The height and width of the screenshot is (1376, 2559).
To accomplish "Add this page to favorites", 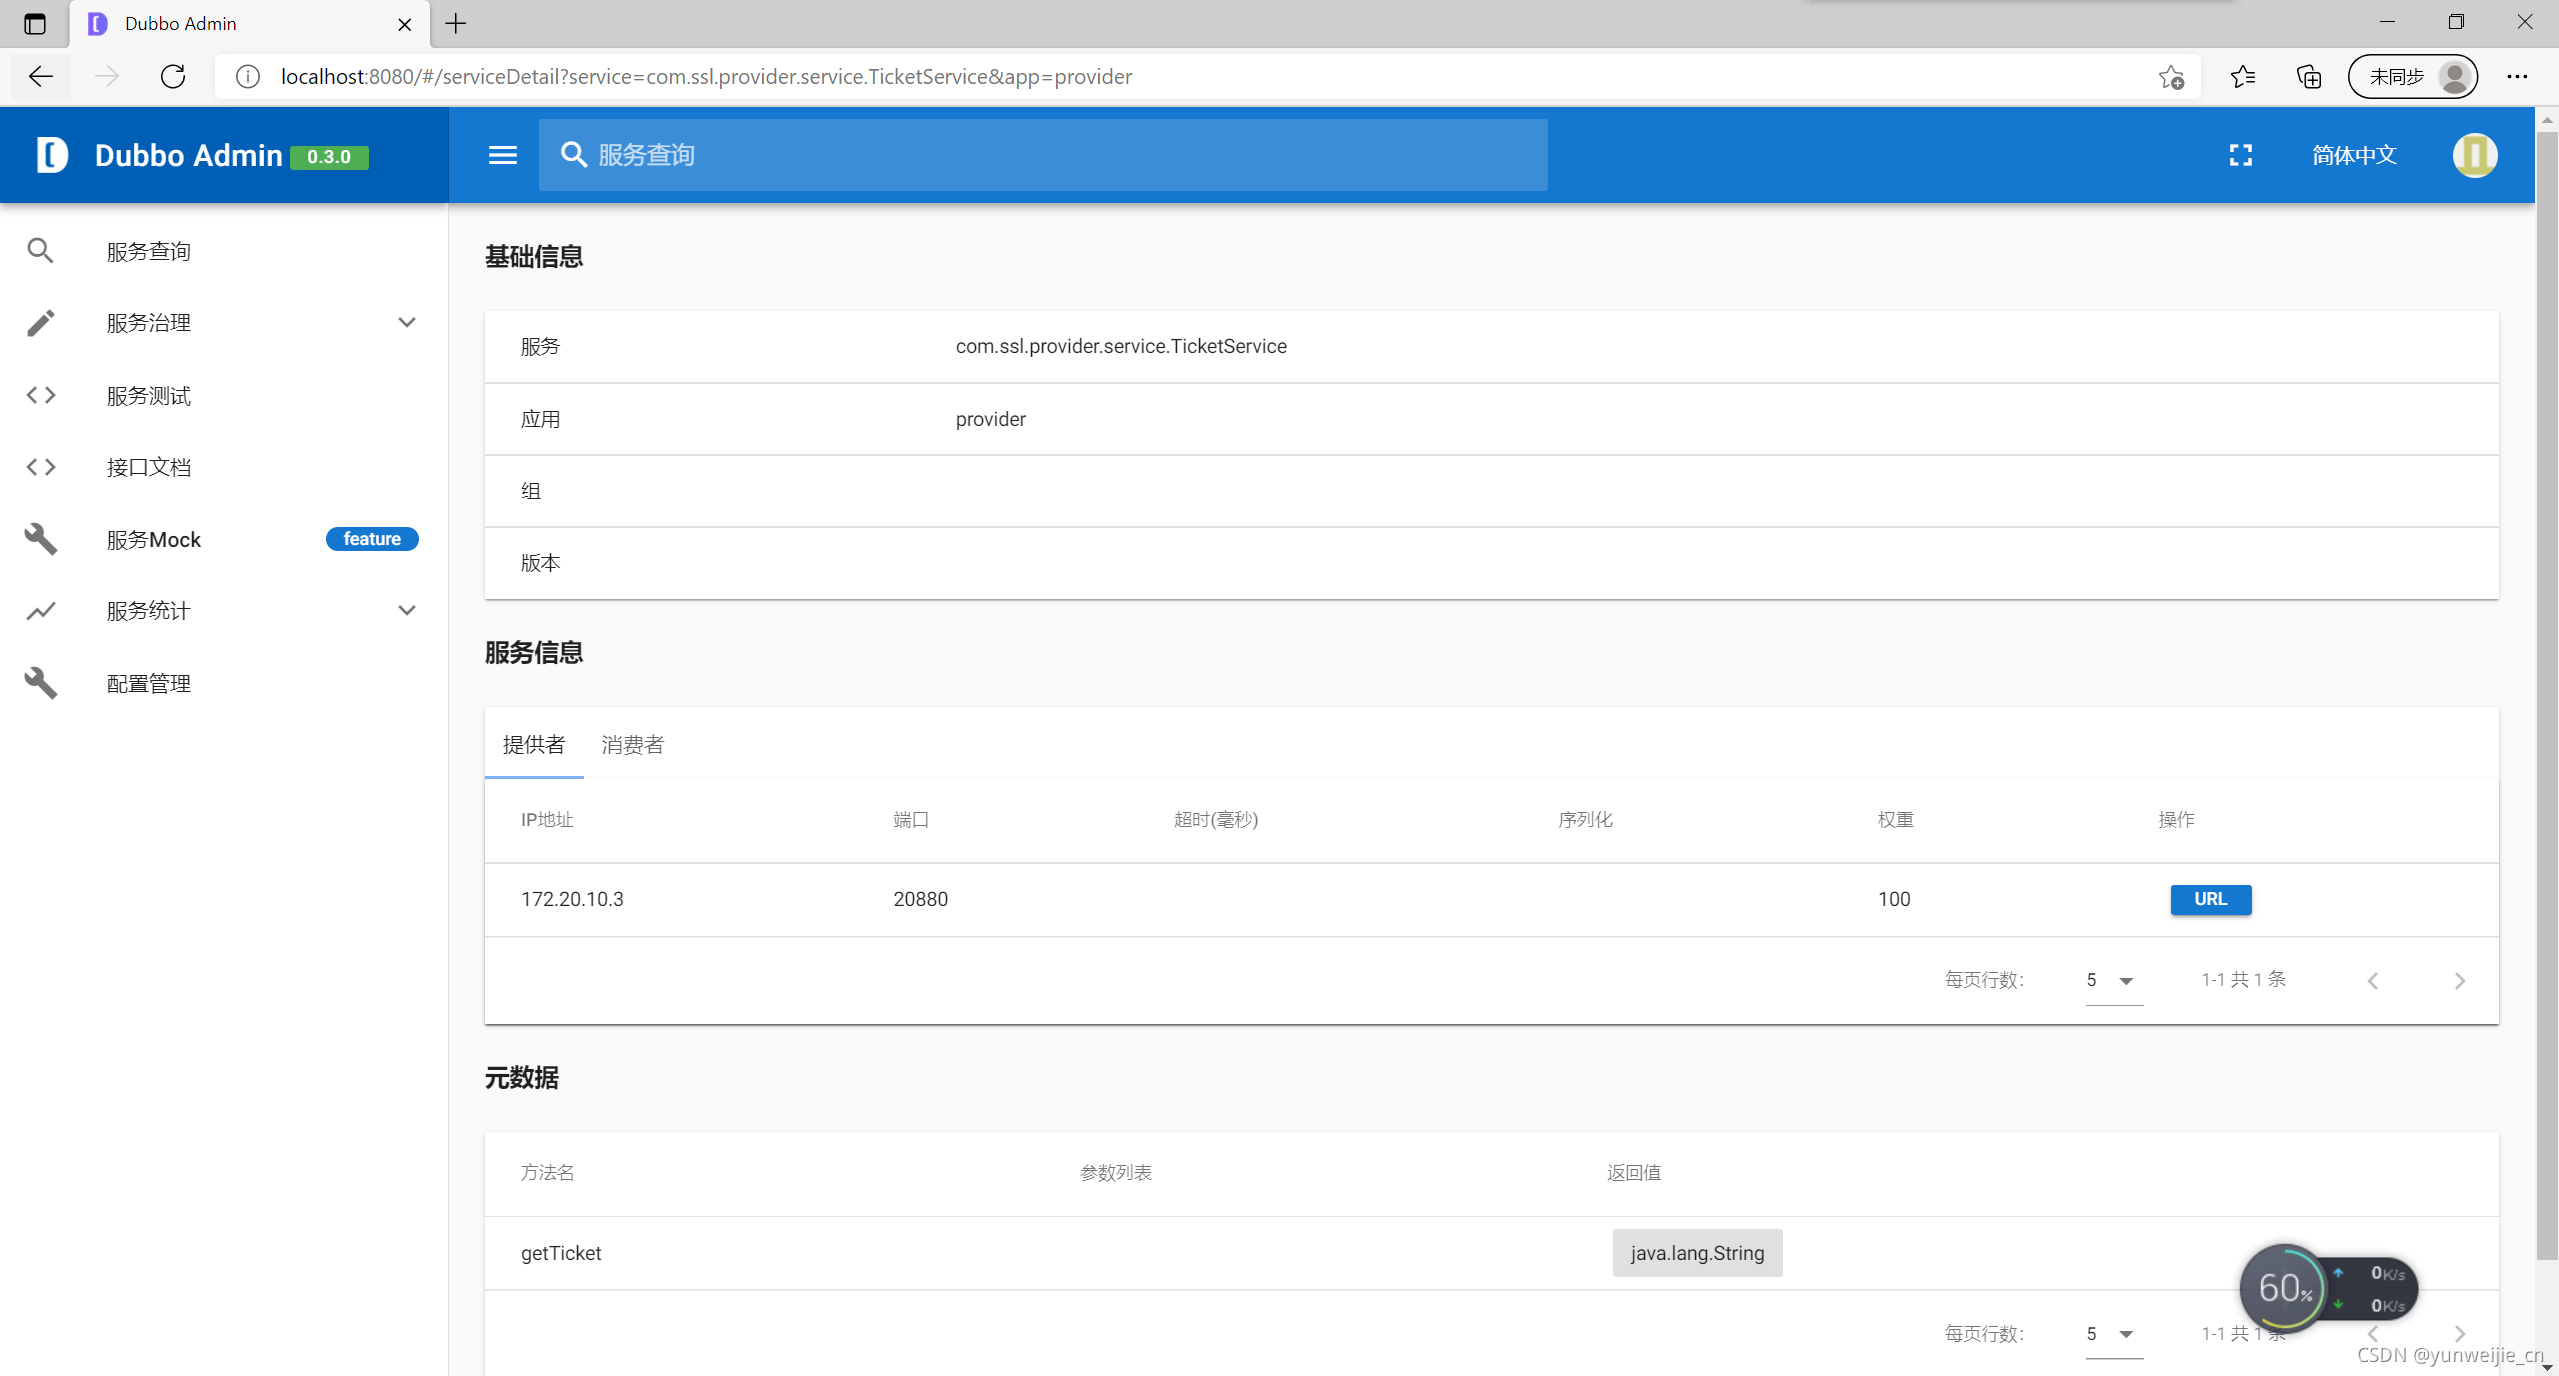I will 2170,77.
